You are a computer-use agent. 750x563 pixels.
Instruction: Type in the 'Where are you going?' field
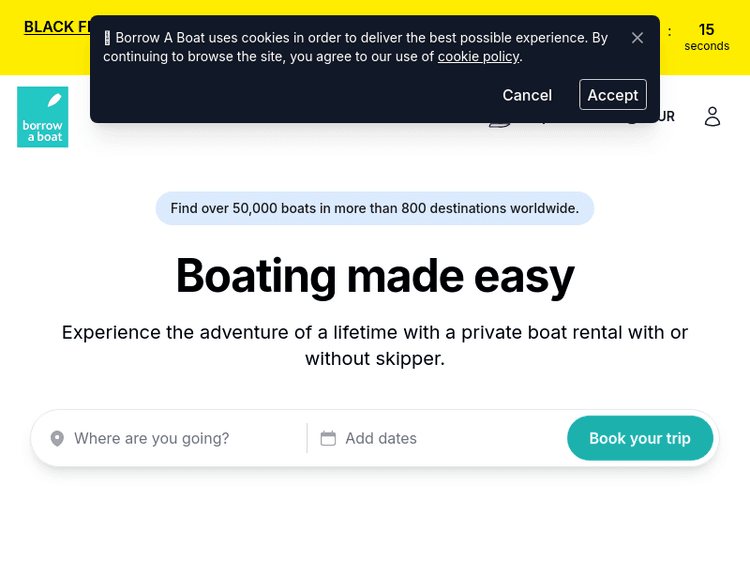(x=180, y=438)
